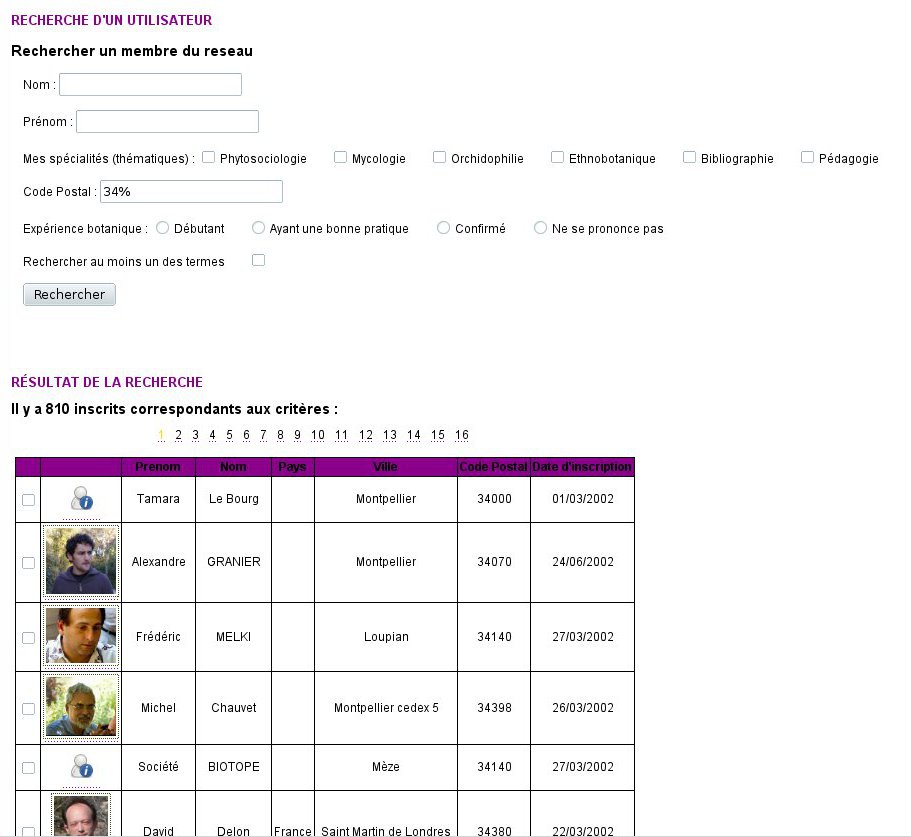Viewport: 911px width, 837px height.
Task: View Frédéric MELKI's photo thumbnail
Action: coord(81,636)
